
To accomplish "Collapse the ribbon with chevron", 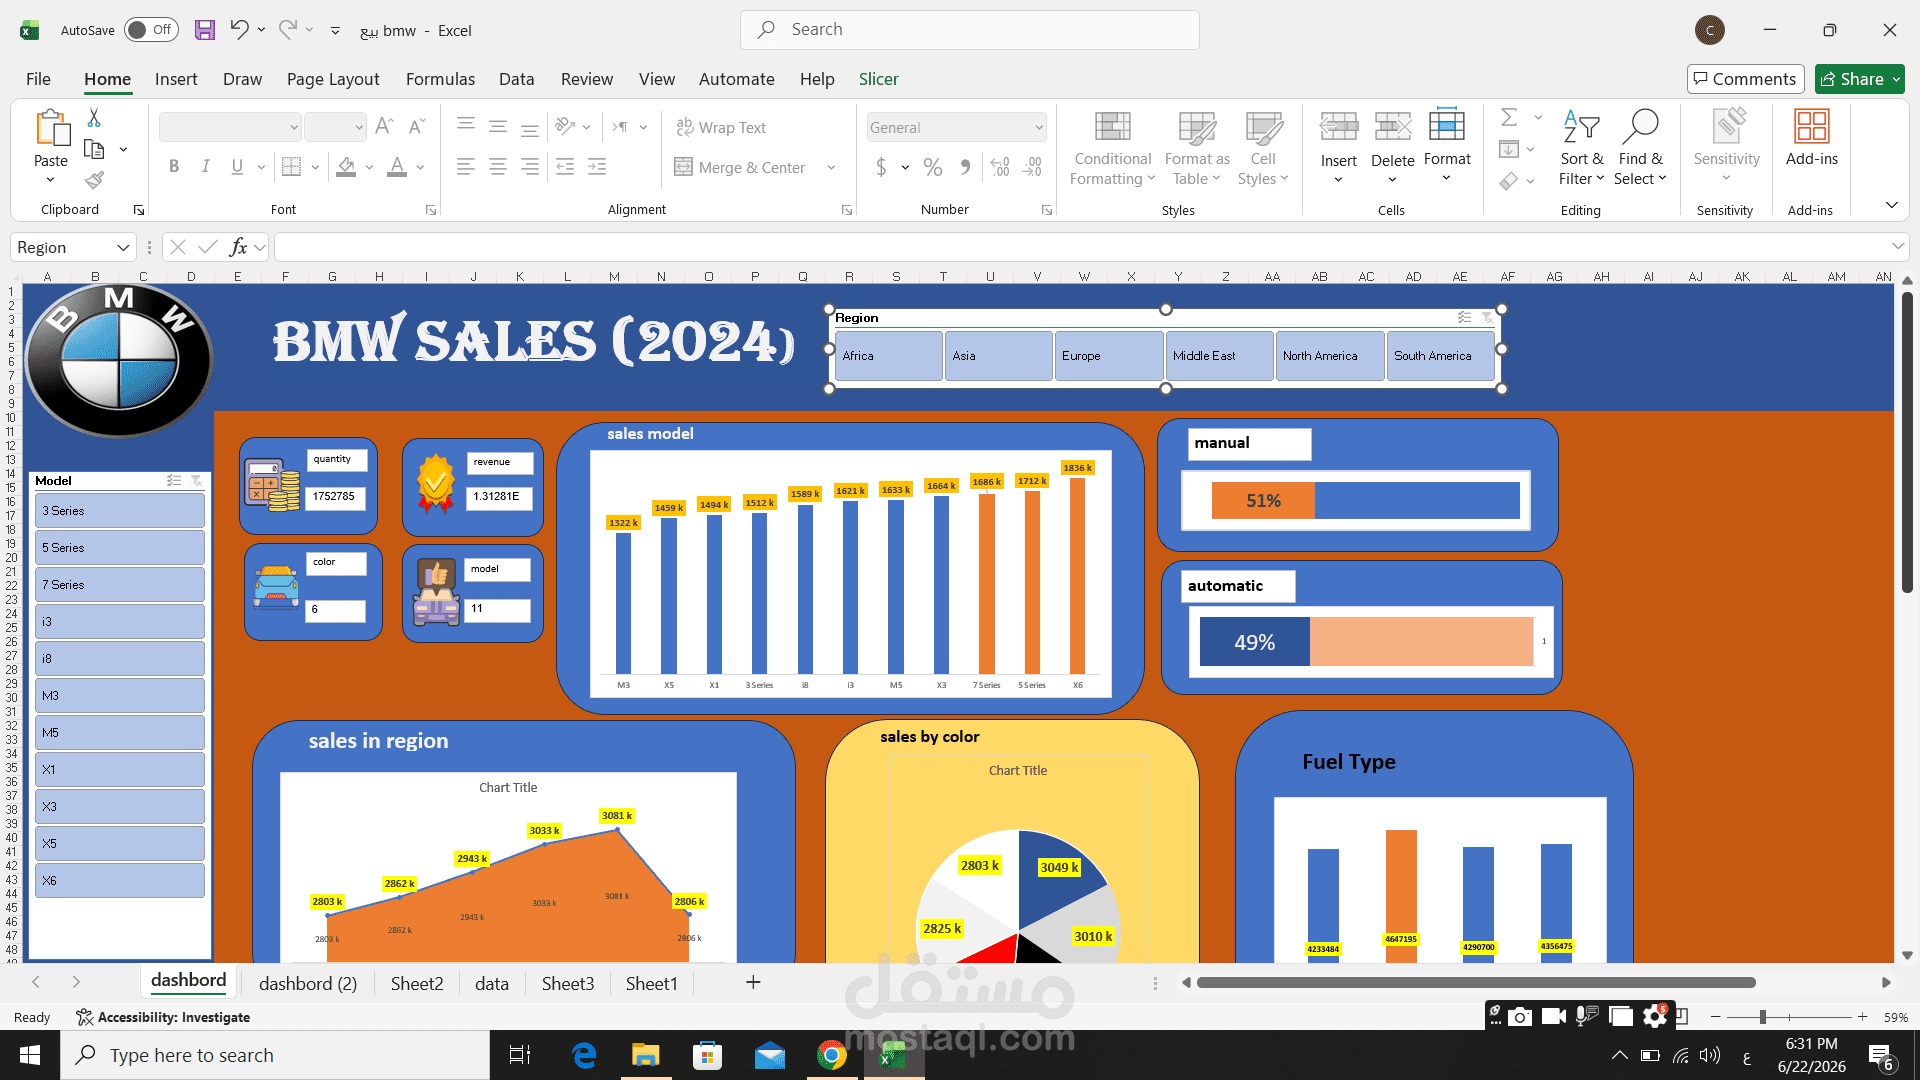I will [1892, 205].
